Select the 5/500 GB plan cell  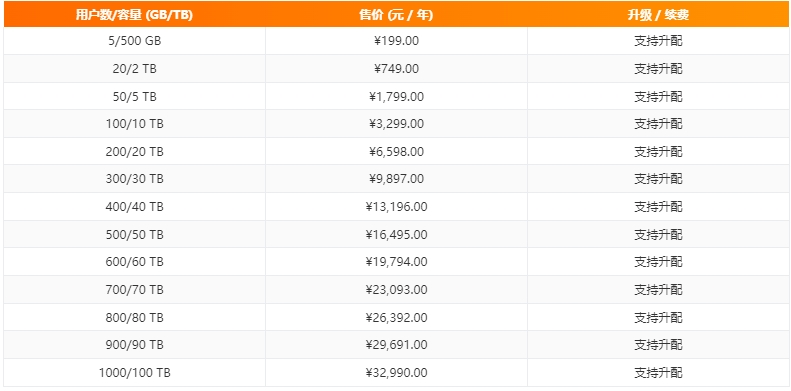(135, 41)
